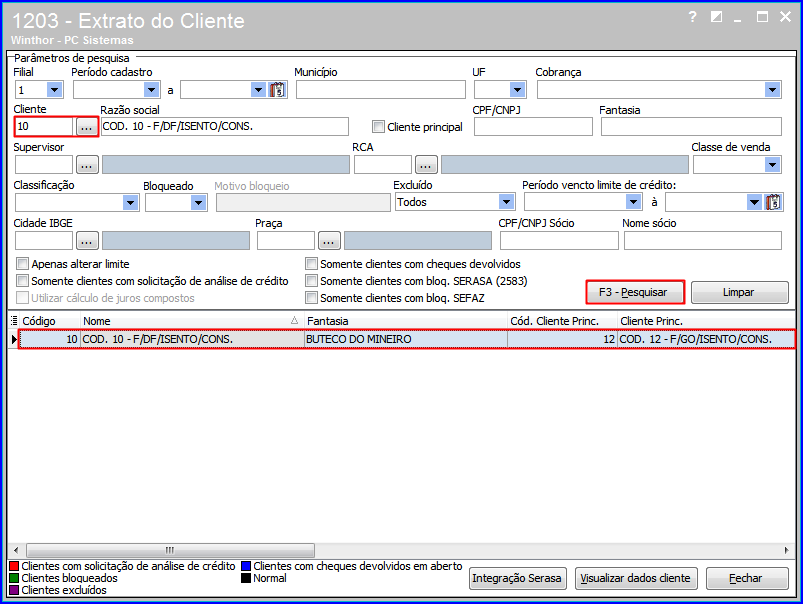Viewport: 803px width, 604px height.
Task: Click the black Normal legend swatch
Action: 246,578
